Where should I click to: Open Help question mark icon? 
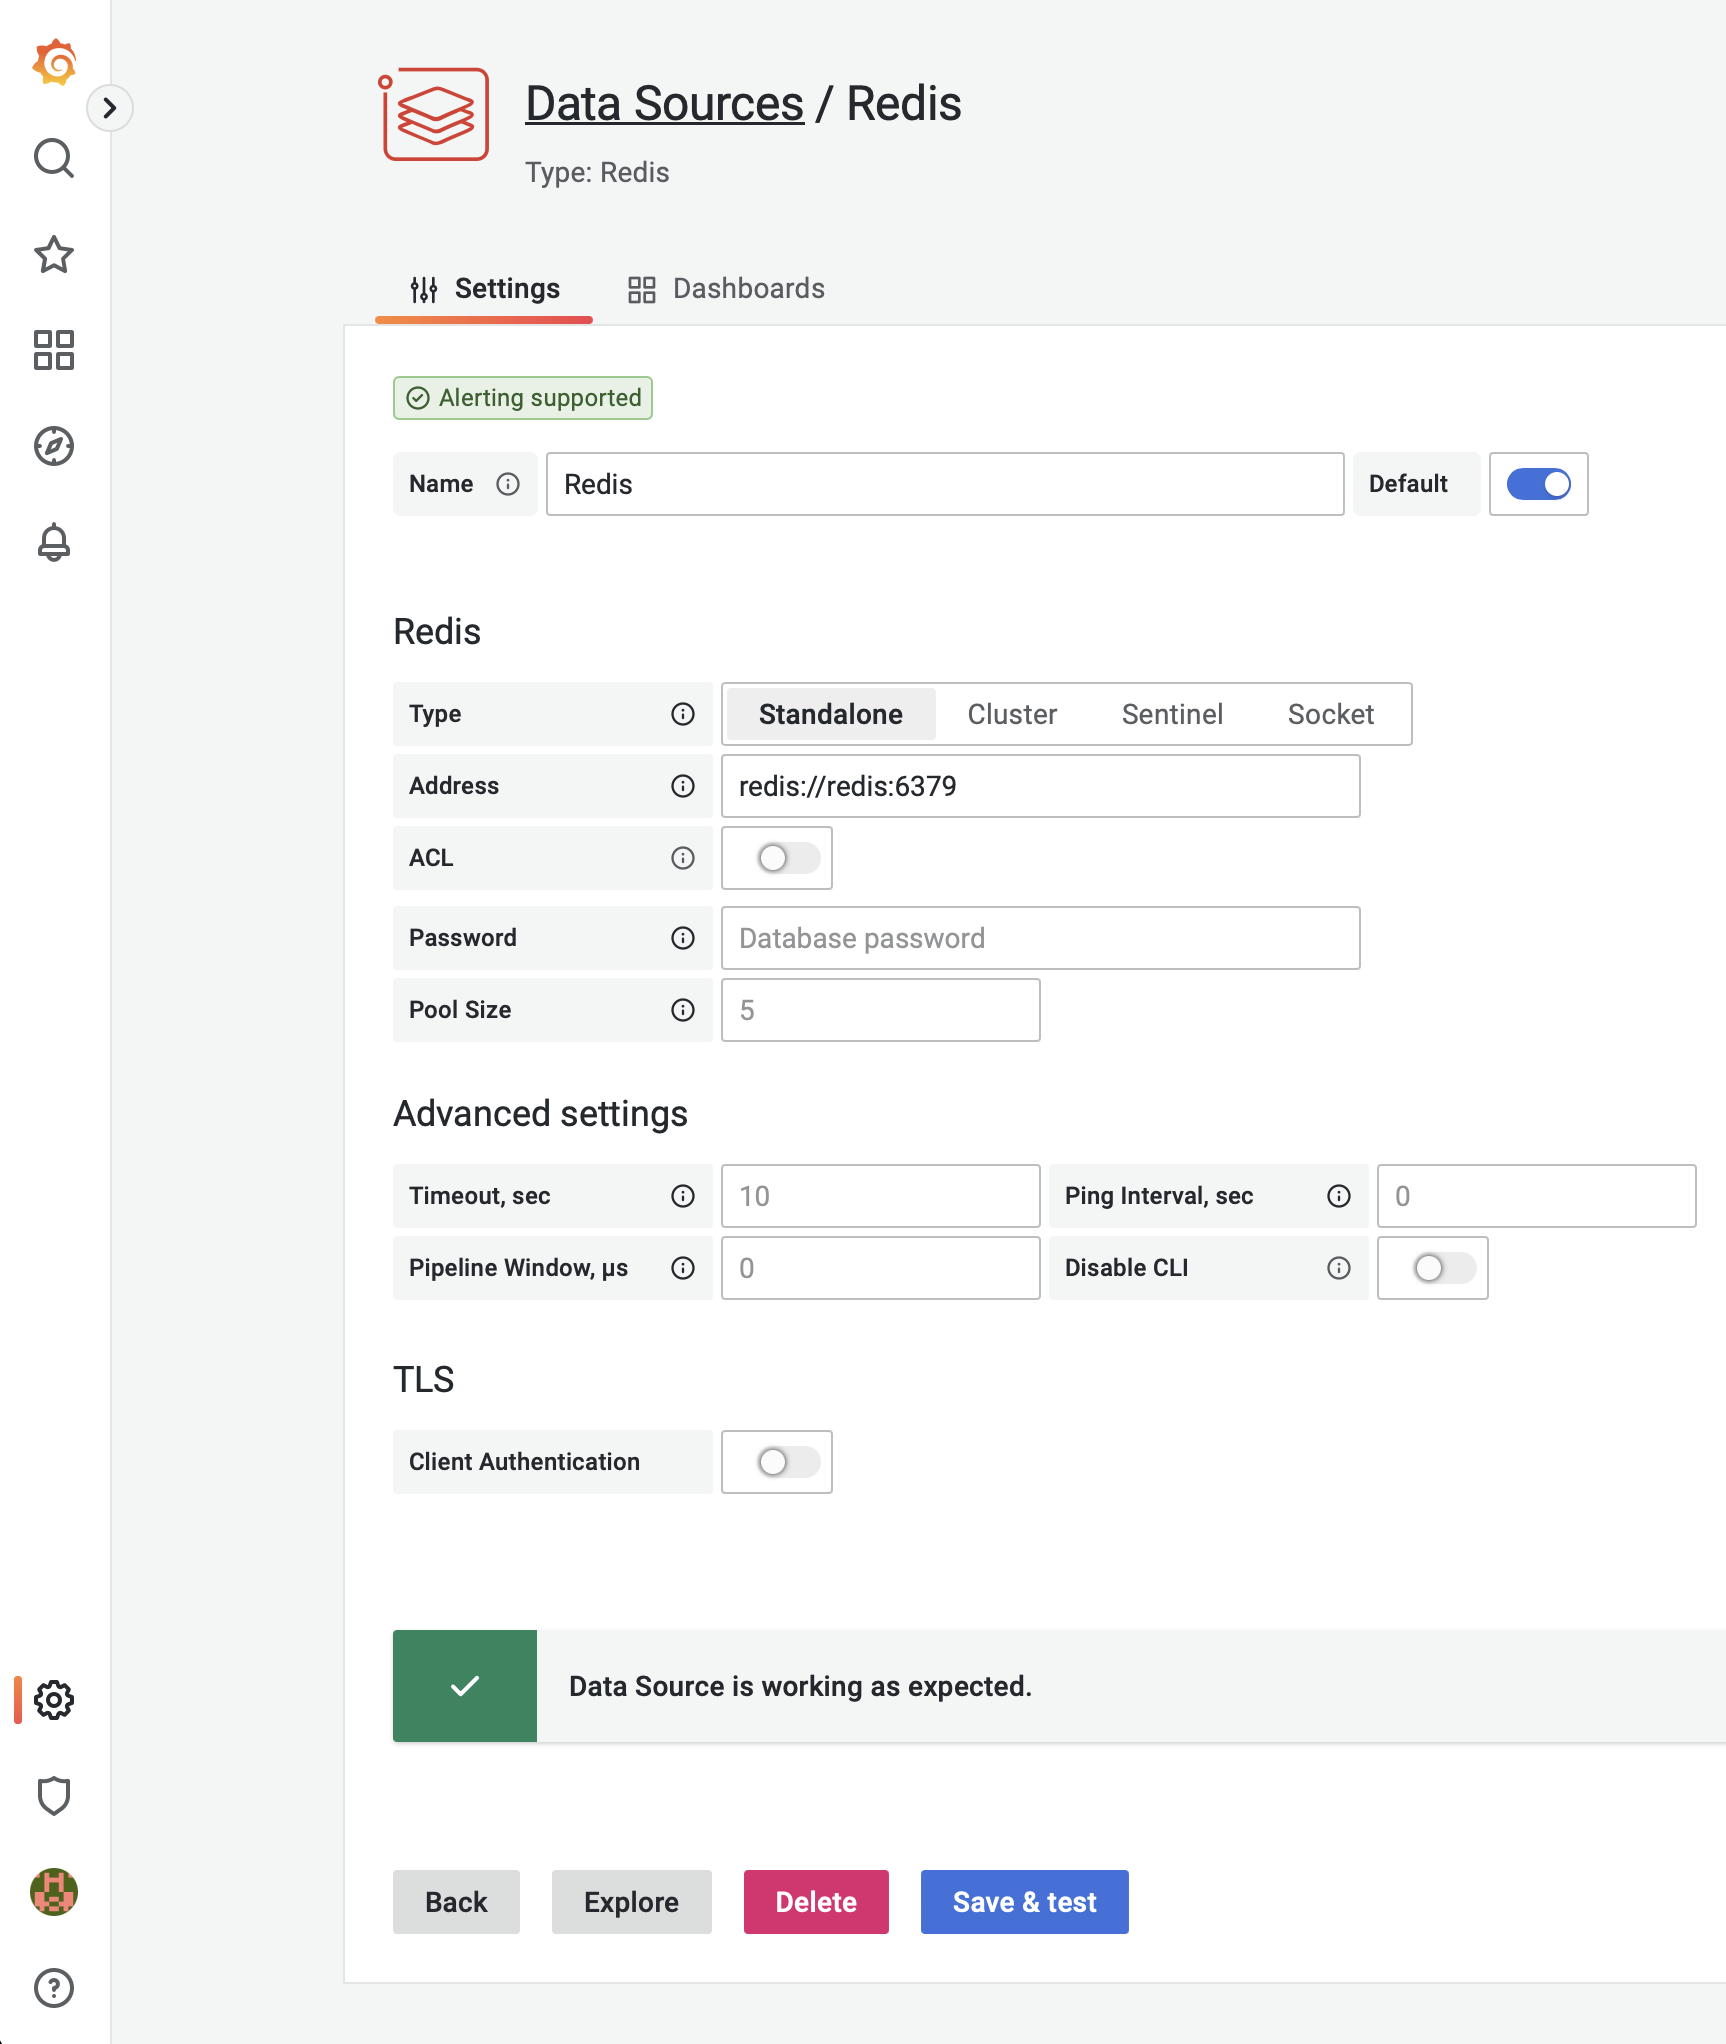(x=54, y=1988)
